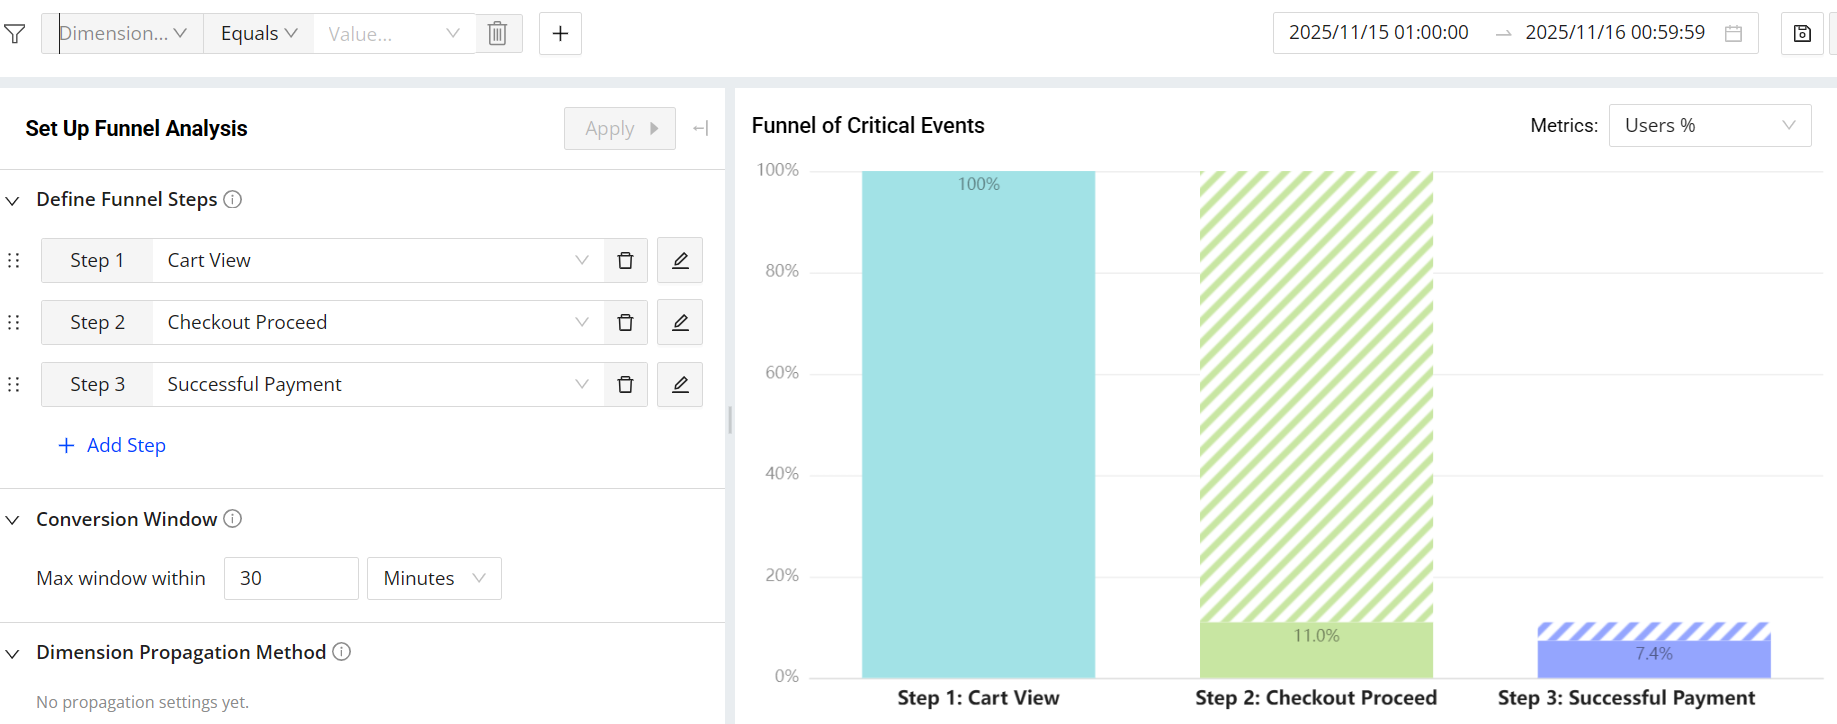Viewport: 1837px width, 724px height.
Task: Open the Equals operator dropdown
Action: click(258, 34)
